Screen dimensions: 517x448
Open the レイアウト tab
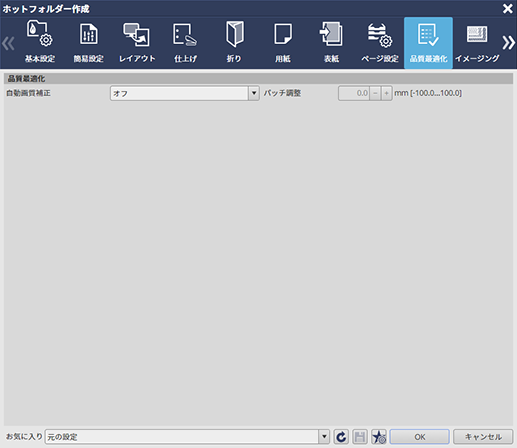pos(137,43)
